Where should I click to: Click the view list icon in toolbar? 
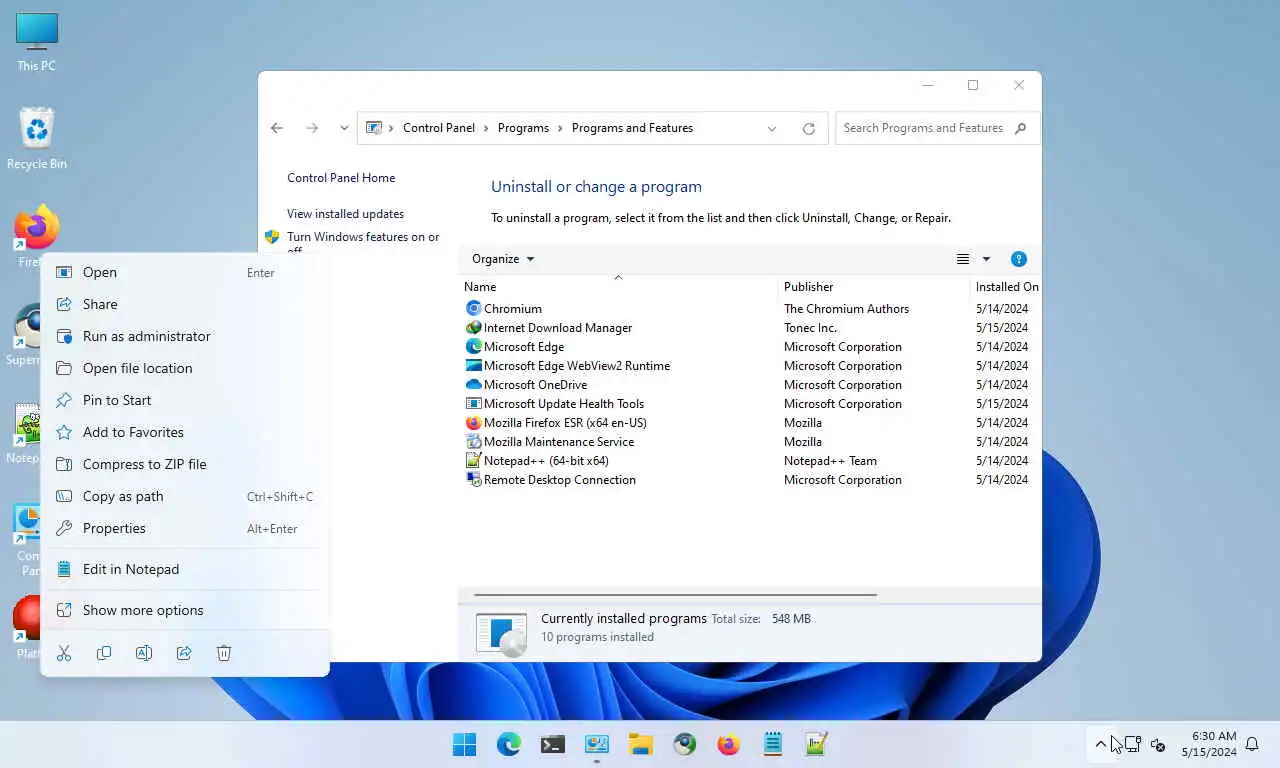963,259
